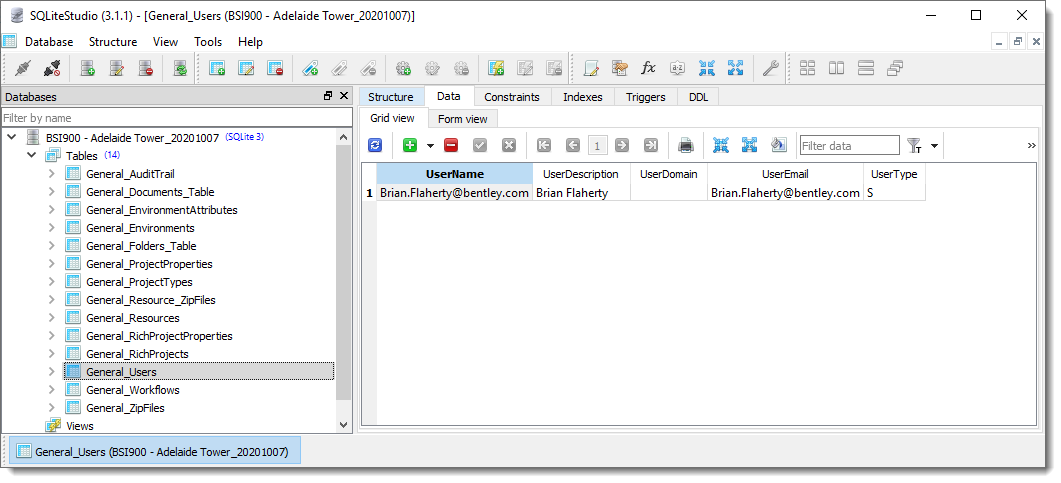Insert a row with the green plus button
Image resolution: width=1061 pixels, height=483 pixels.
410,145
